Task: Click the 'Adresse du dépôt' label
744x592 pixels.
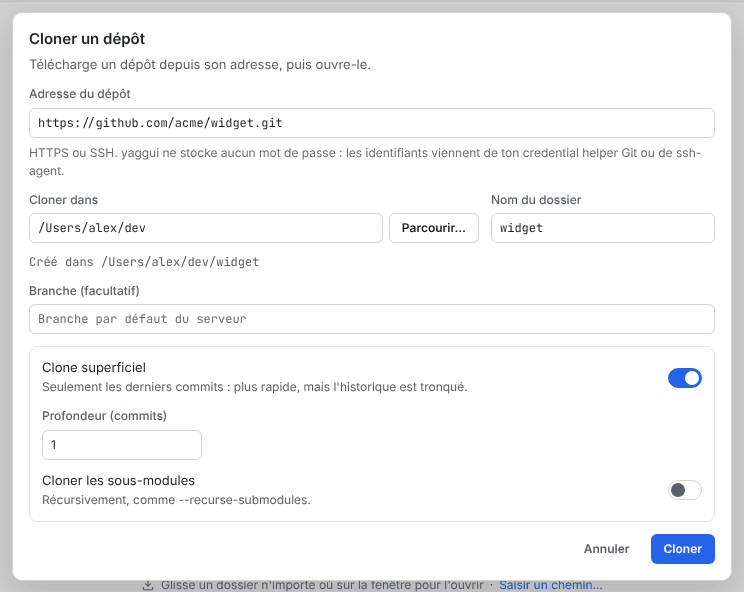Action: pyautogui.click(x=80, y=94)
